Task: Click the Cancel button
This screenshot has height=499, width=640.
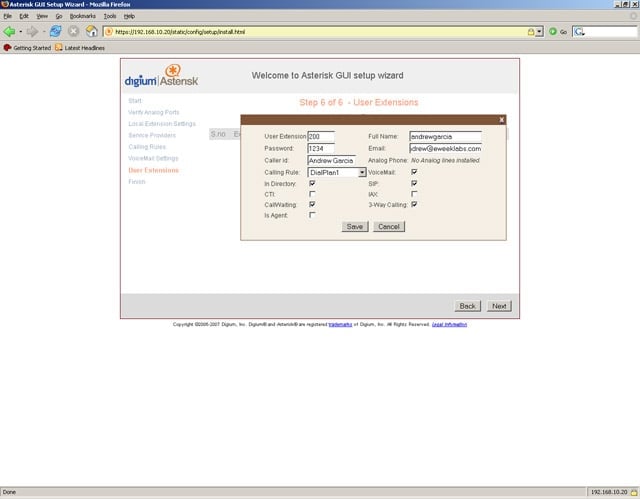Action: tap(389, 227)
